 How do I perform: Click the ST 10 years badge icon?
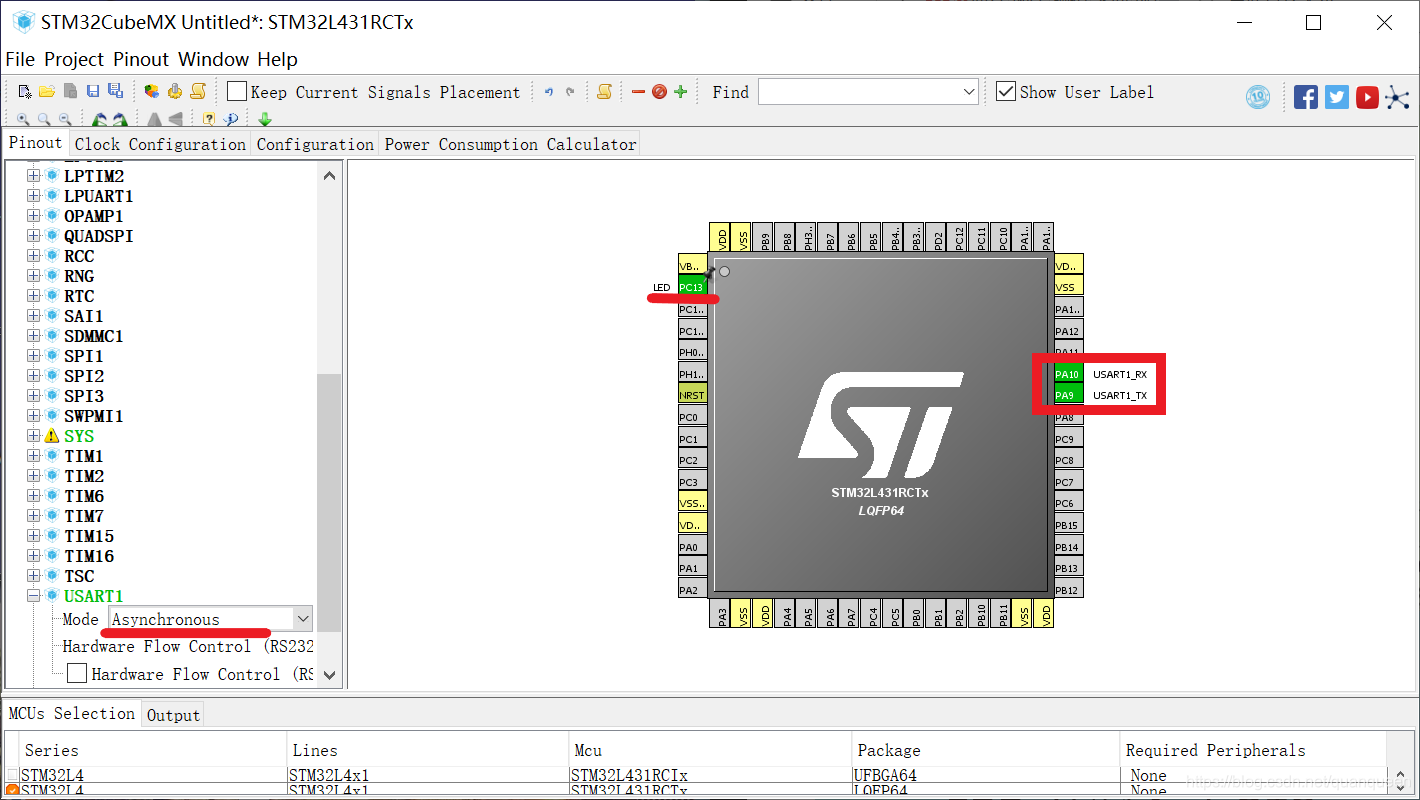(x=1258, y=97)
